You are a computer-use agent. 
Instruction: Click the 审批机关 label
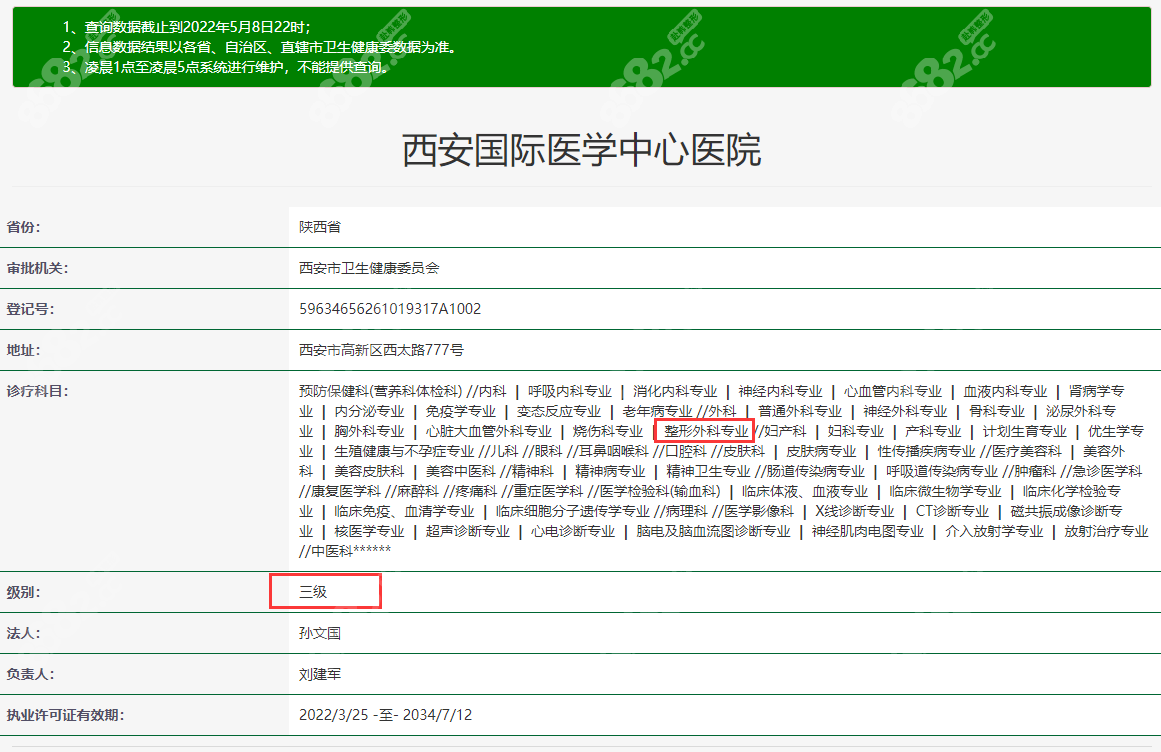click(x=37, y=268)
